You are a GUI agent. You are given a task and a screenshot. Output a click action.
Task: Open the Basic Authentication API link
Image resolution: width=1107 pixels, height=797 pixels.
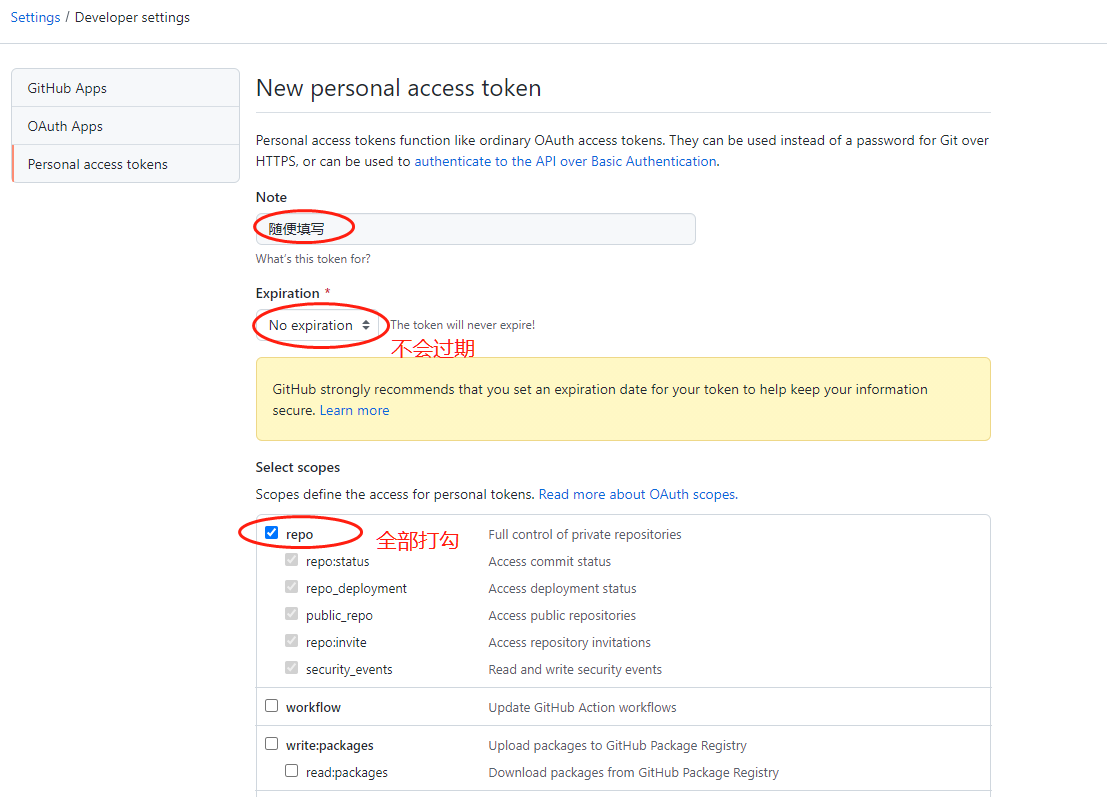(565, 161)
